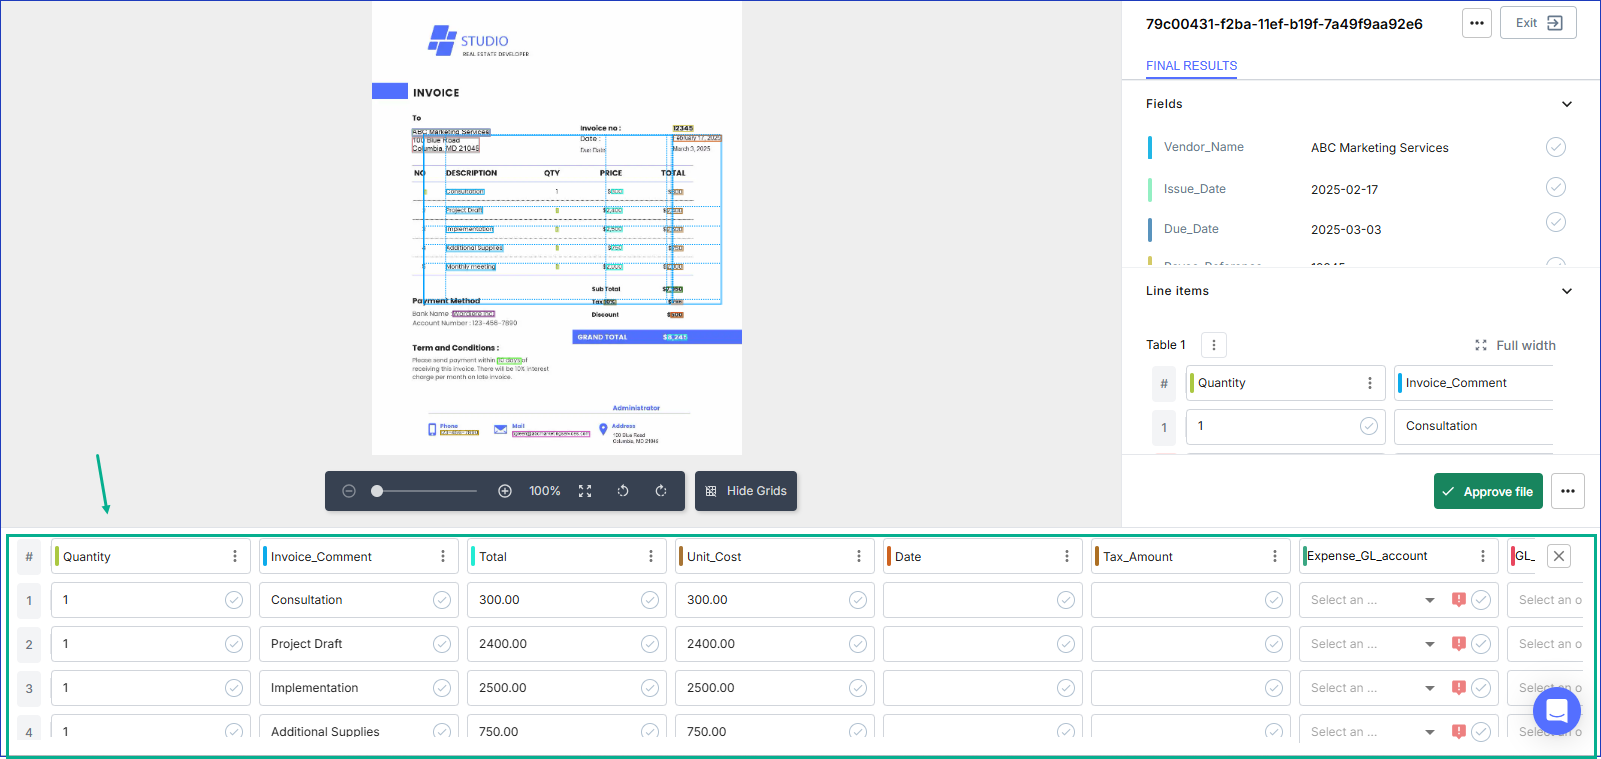Click the zoom out minus icon
The image size is (1601, 759).
(x=349, y=491)
